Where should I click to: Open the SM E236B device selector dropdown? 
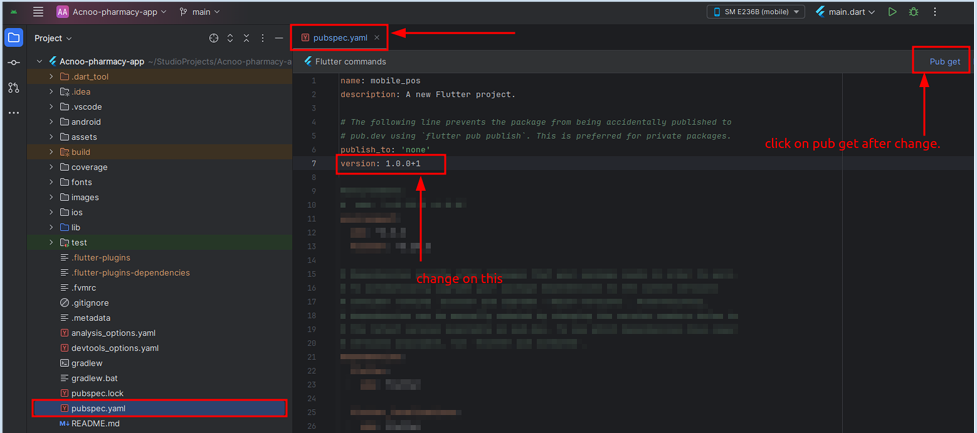[756, 12]
